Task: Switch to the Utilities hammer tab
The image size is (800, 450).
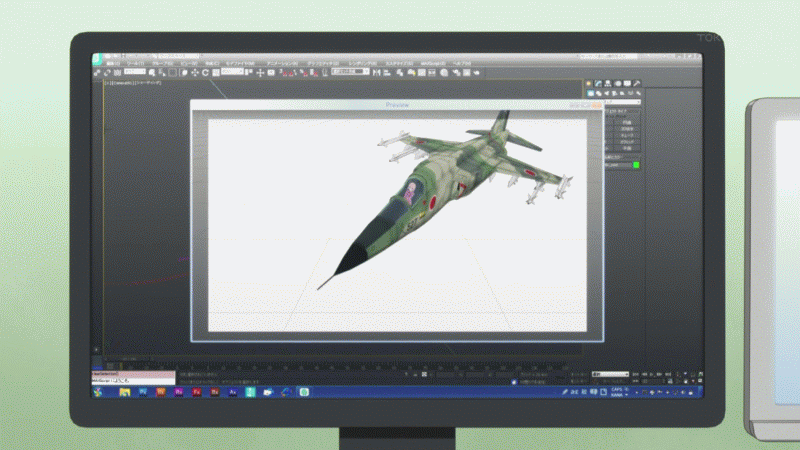Action: click(x=637, y=83)
